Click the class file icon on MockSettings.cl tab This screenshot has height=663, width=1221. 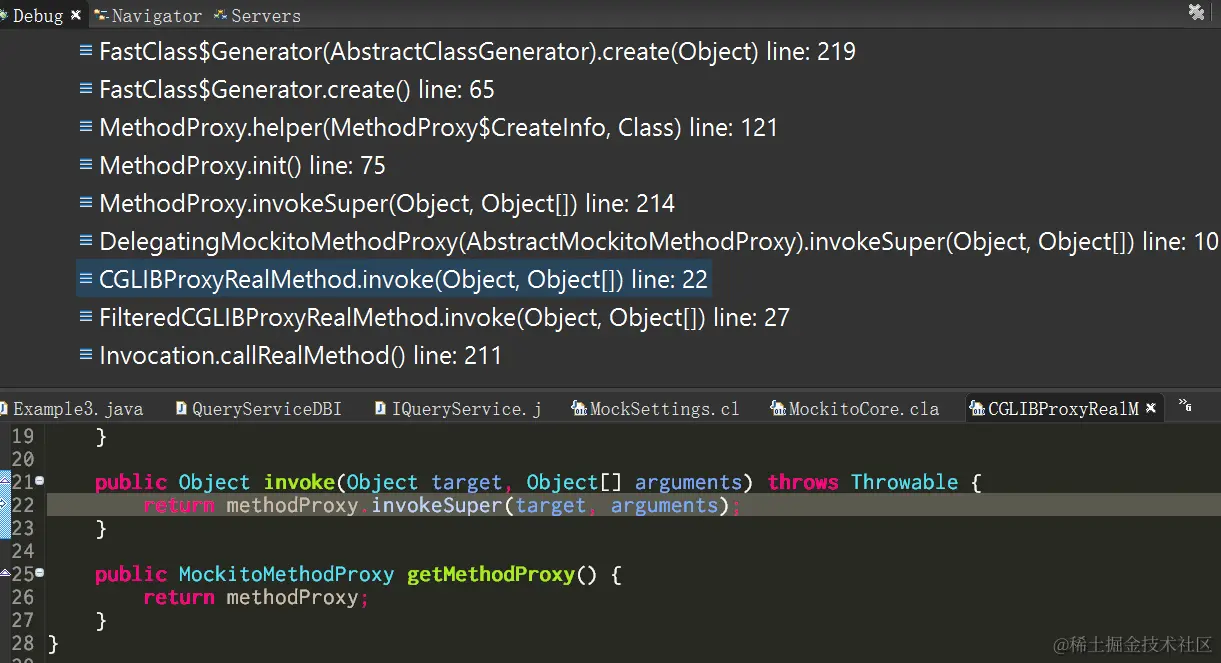578,408
